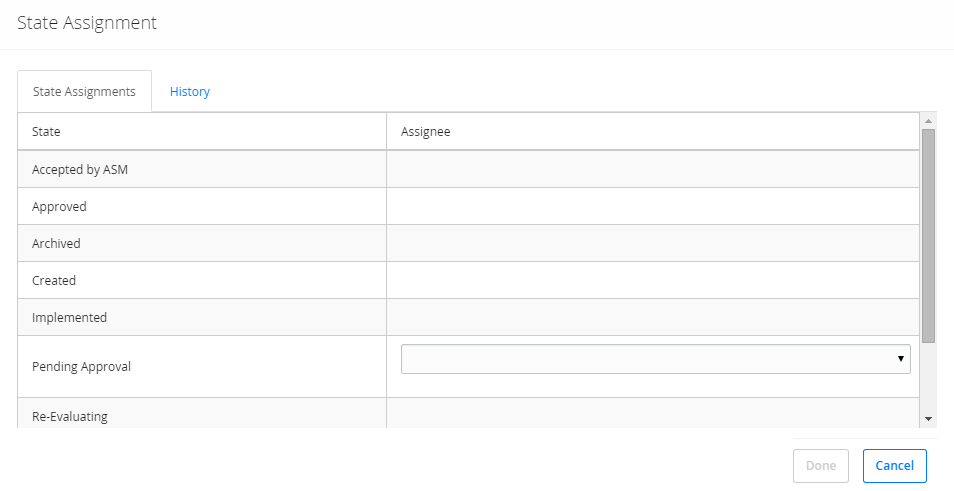Click the vertical scrollbar thumb
Image resolution: width=954 pixels, height=491 pixels.
(928, 235)
